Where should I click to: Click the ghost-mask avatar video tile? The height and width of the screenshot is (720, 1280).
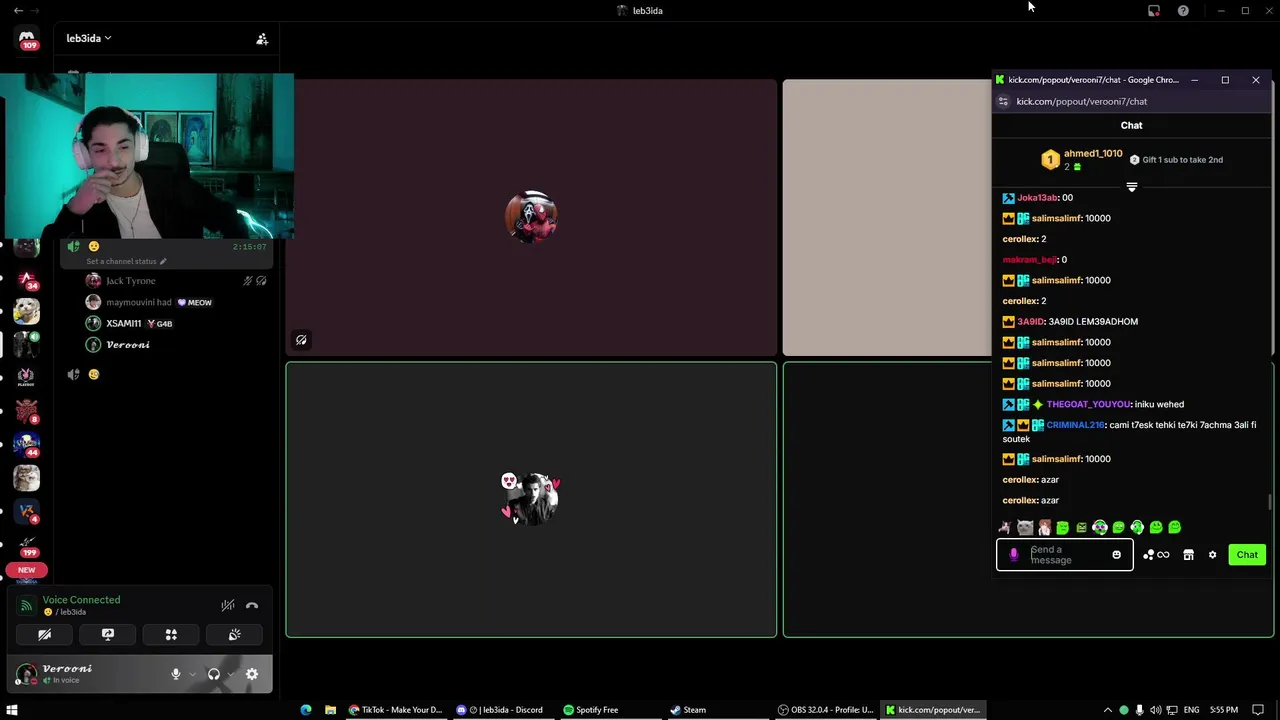pyautogui.click(x=531, y=217)
